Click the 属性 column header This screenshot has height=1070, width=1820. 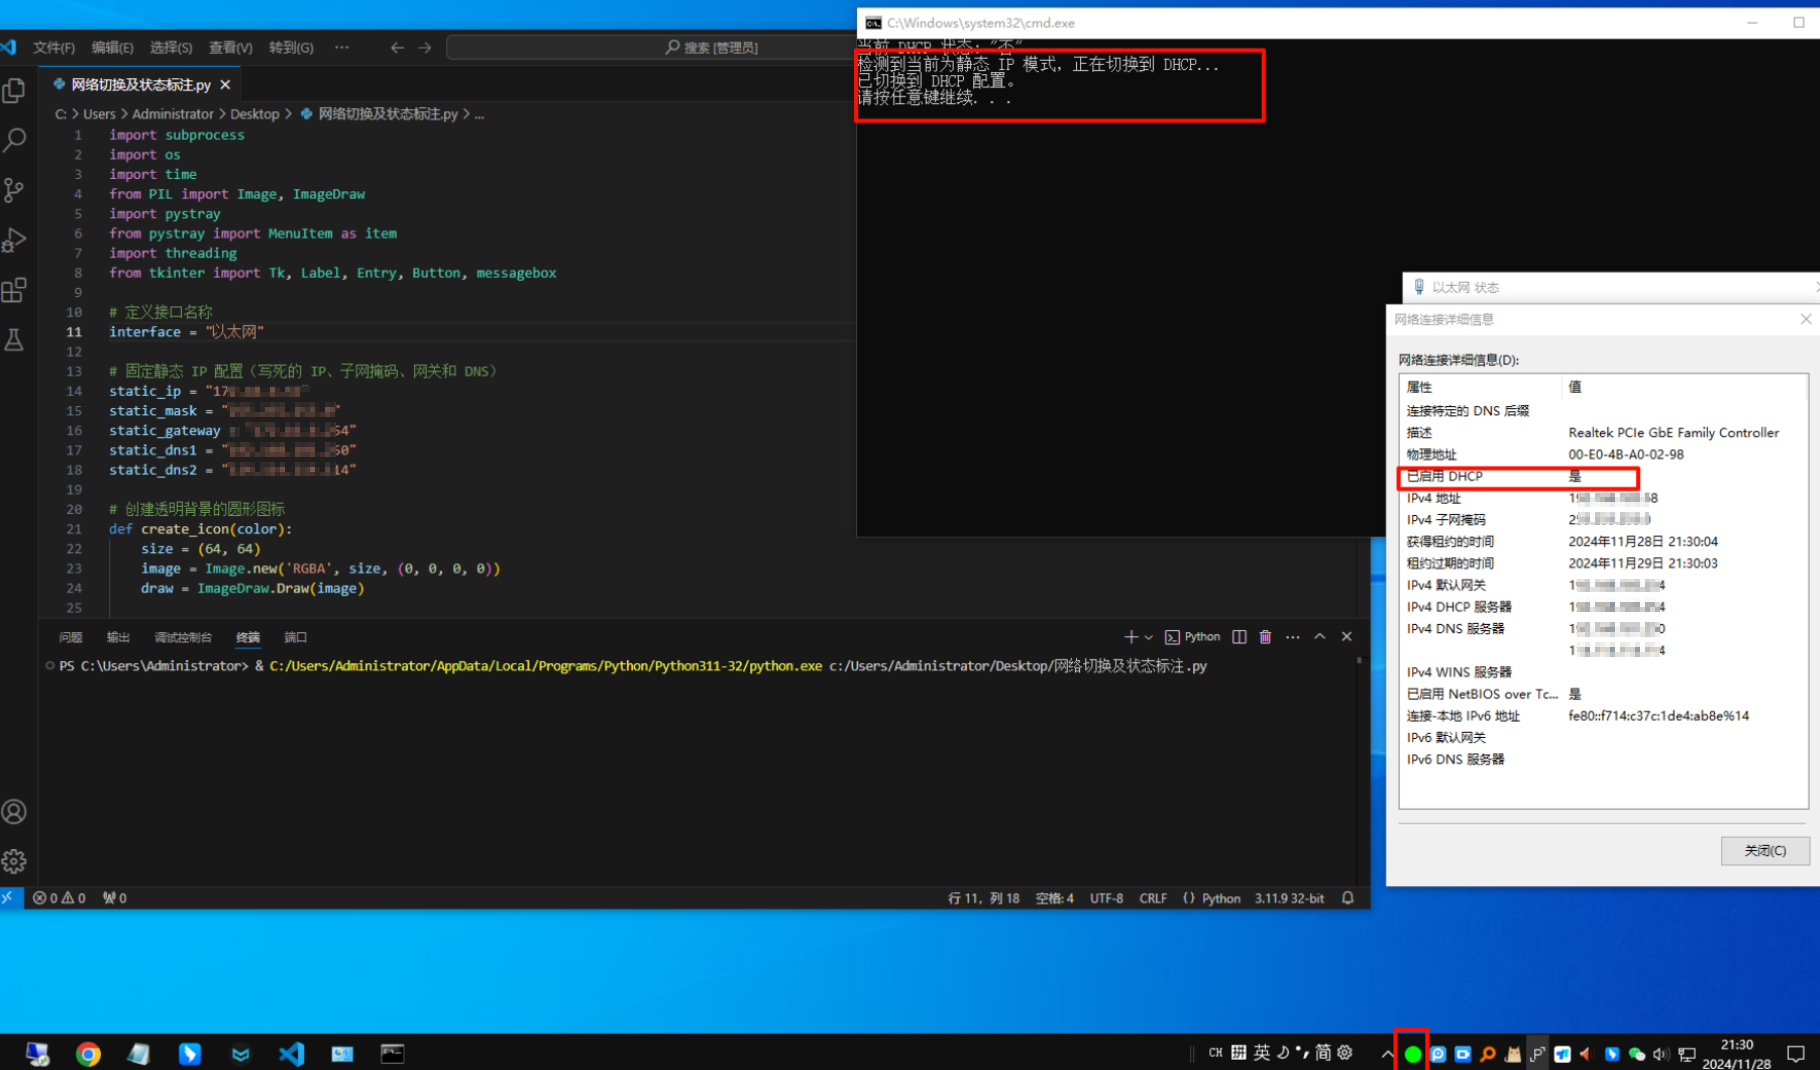click(x=1480, y=387)
